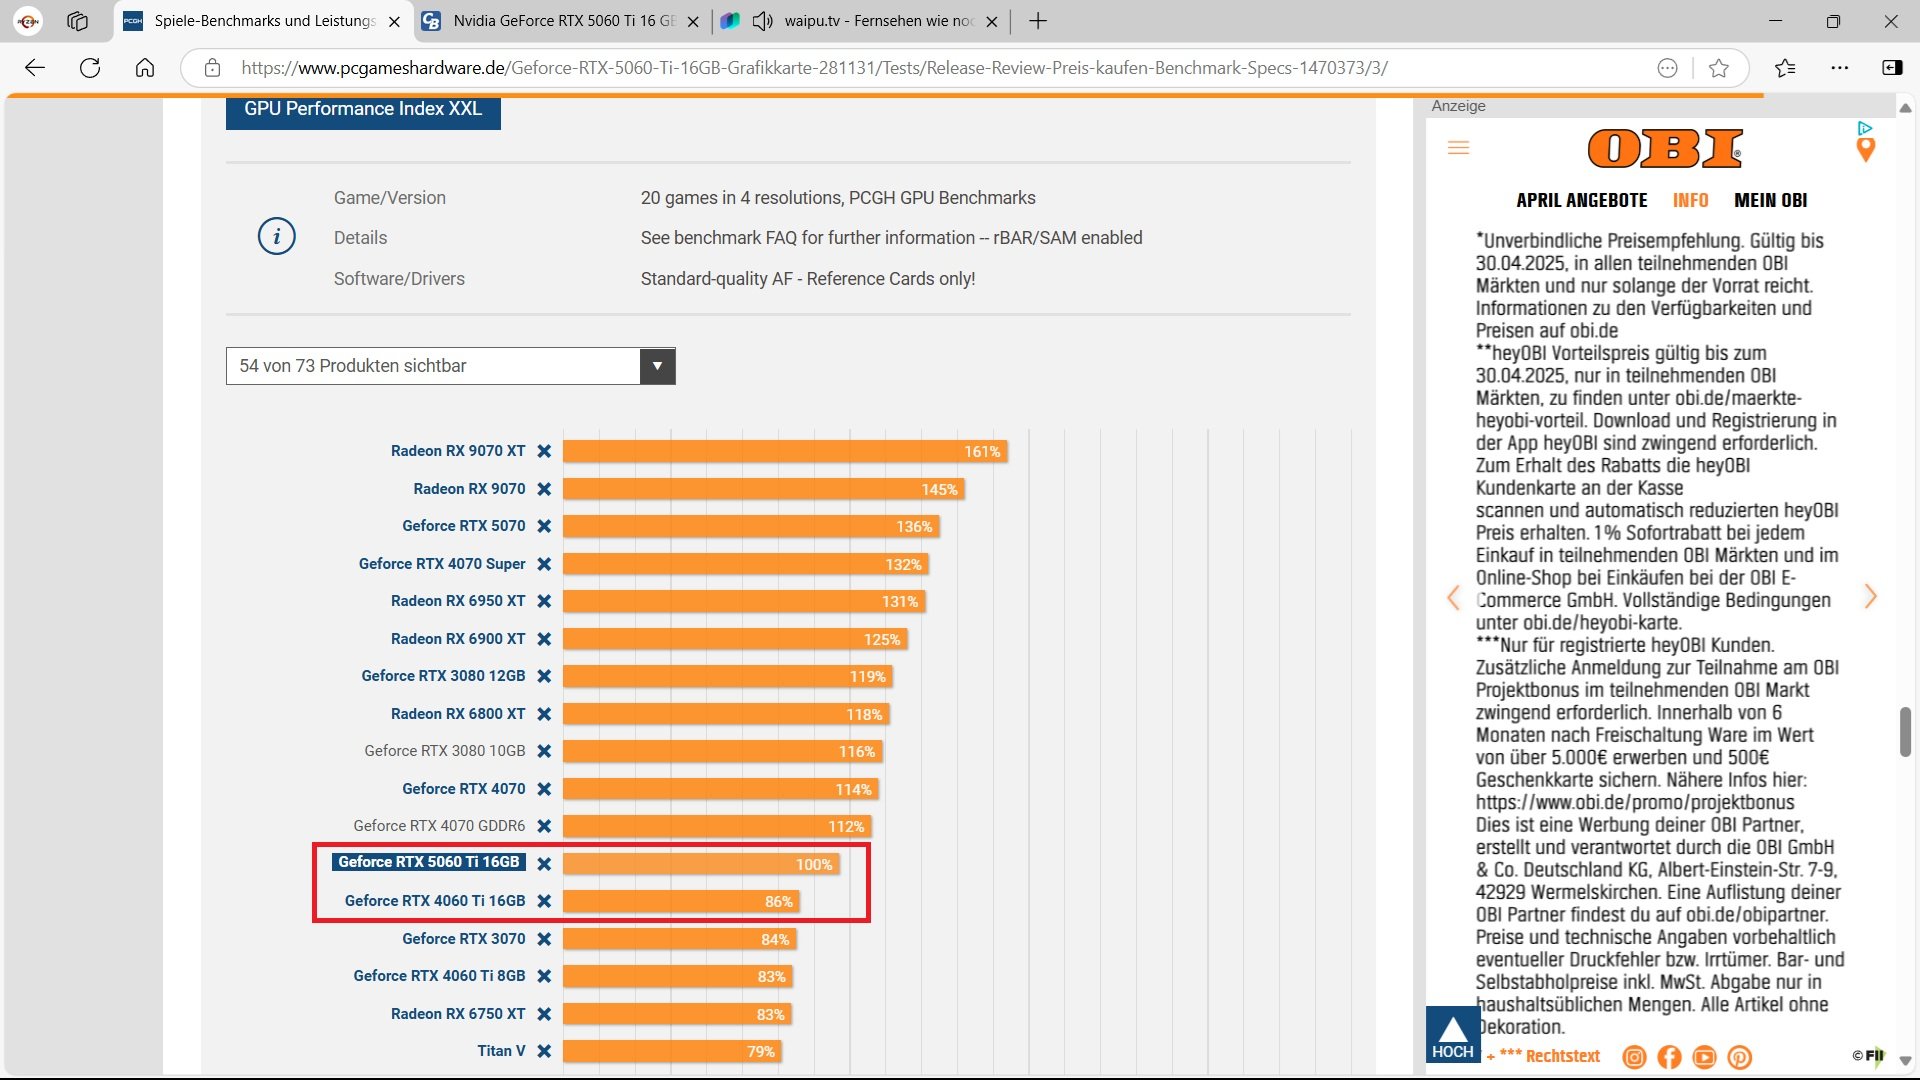The image size is (1920, 1080).
Task: Click the HOCH scroll-to-top button
Action: tap(1452, 1035)
